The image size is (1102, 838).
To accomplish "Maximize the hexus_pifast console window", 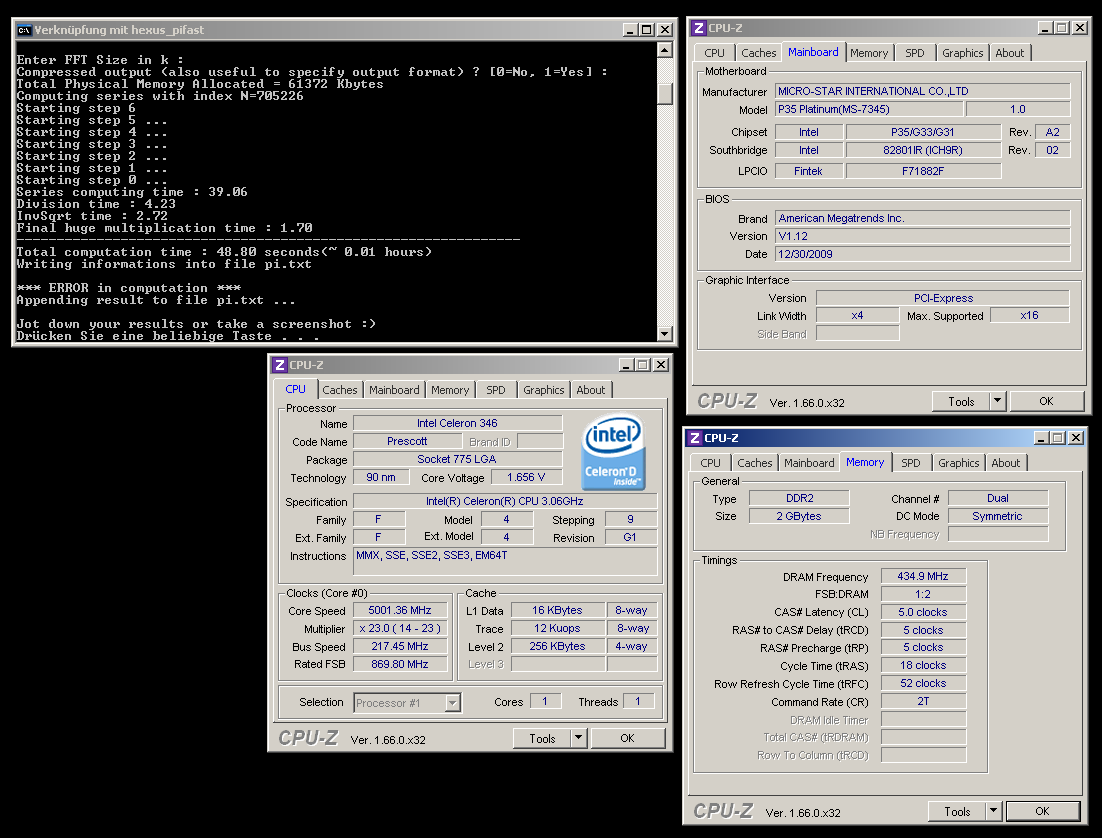I will pos(647,30).
